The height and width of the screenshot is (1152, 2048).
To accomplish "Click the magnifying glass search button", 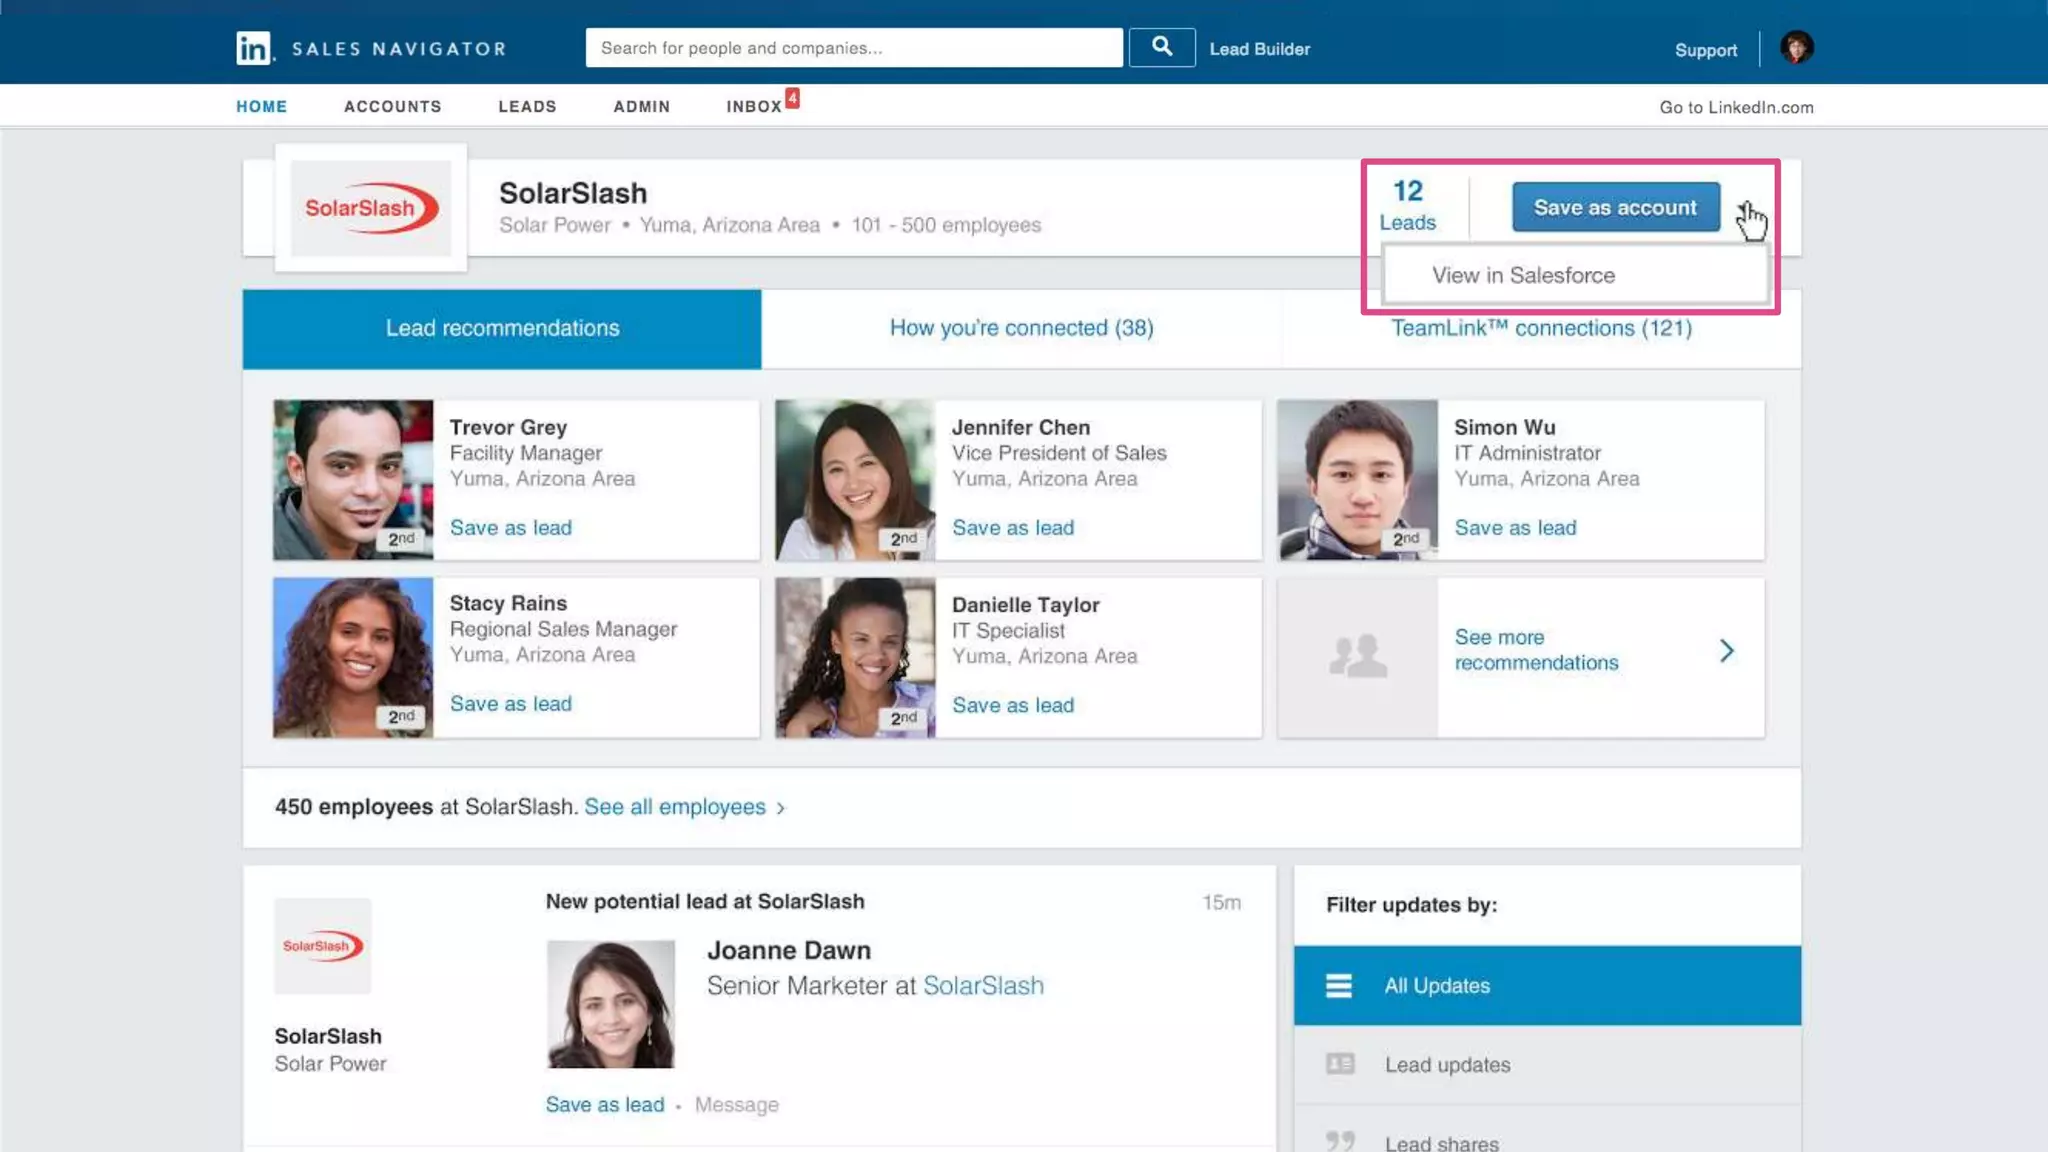I will [1161, 47].
